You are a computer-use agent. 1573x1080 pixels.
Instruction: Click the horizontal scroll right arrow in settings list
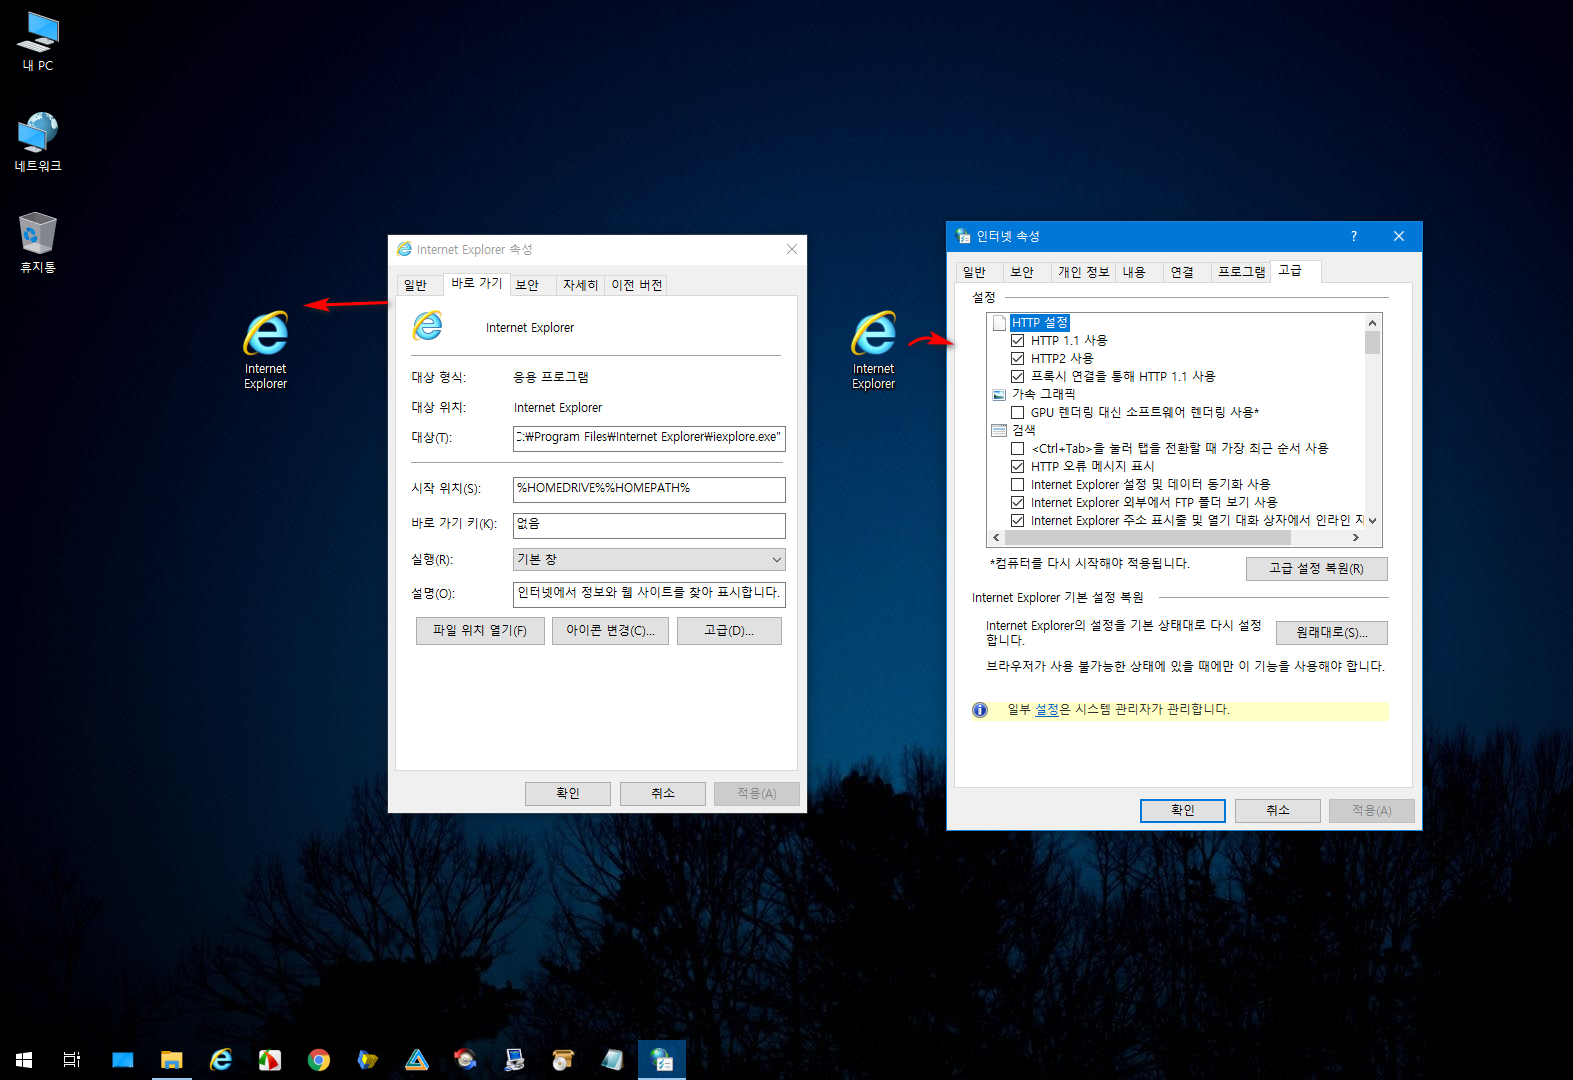pos(1356,538)
